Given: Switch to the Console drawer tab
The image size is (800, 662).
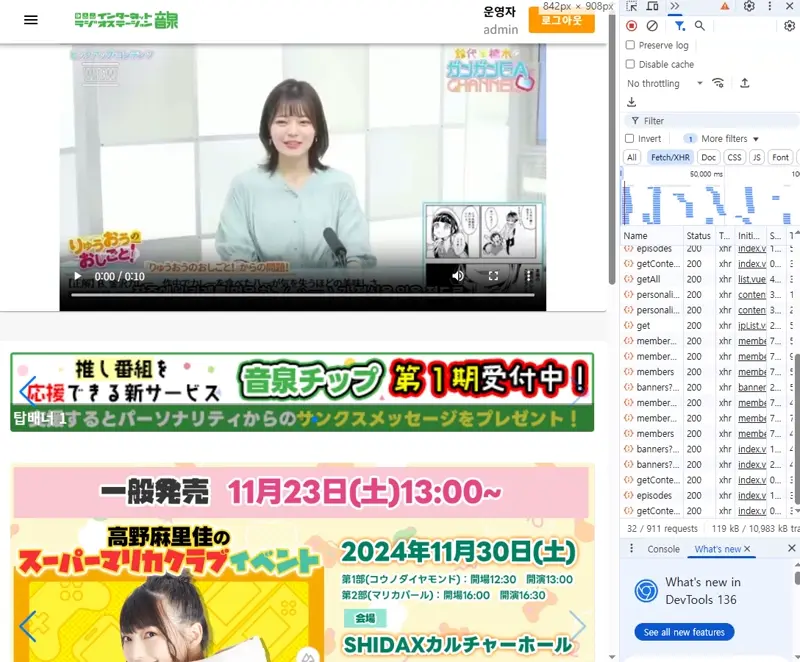Looking at the screenshot, I should [663, 549].
